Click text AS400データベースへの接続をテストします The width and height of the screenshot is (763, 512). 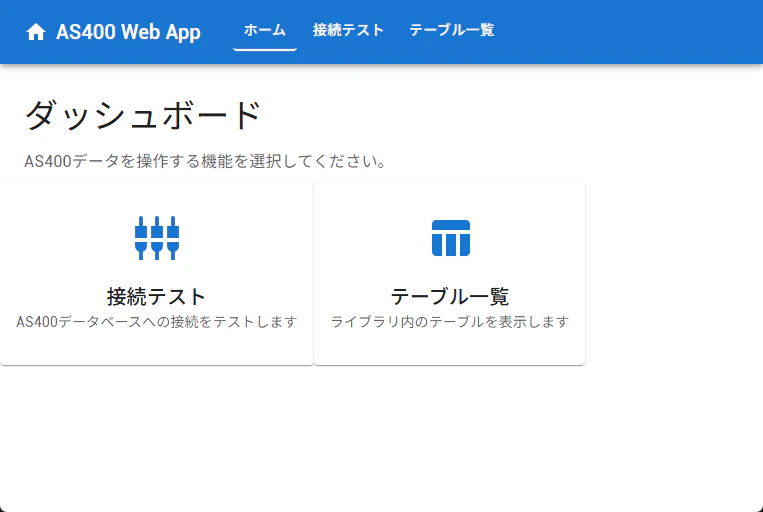point(157,322)
